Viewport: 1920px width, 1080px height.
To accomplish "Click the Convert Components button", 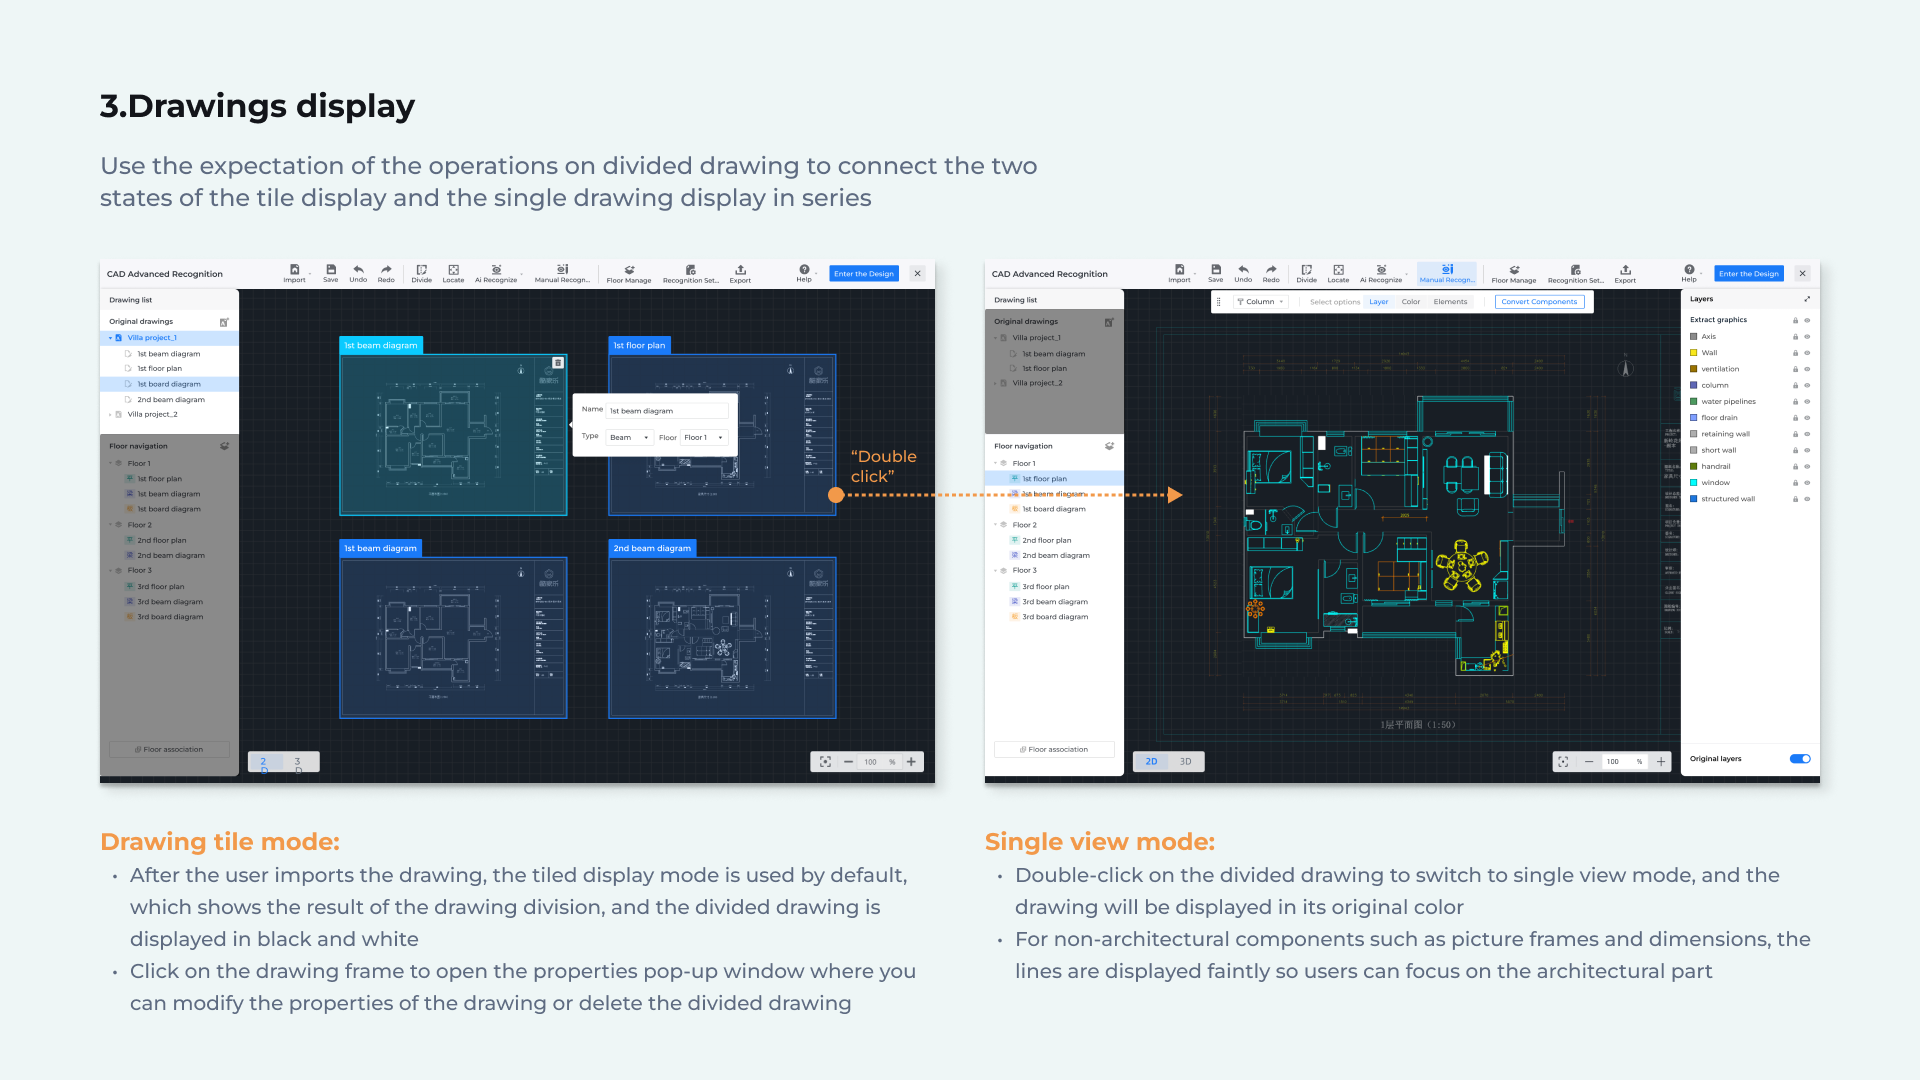I will [1539, 302].
